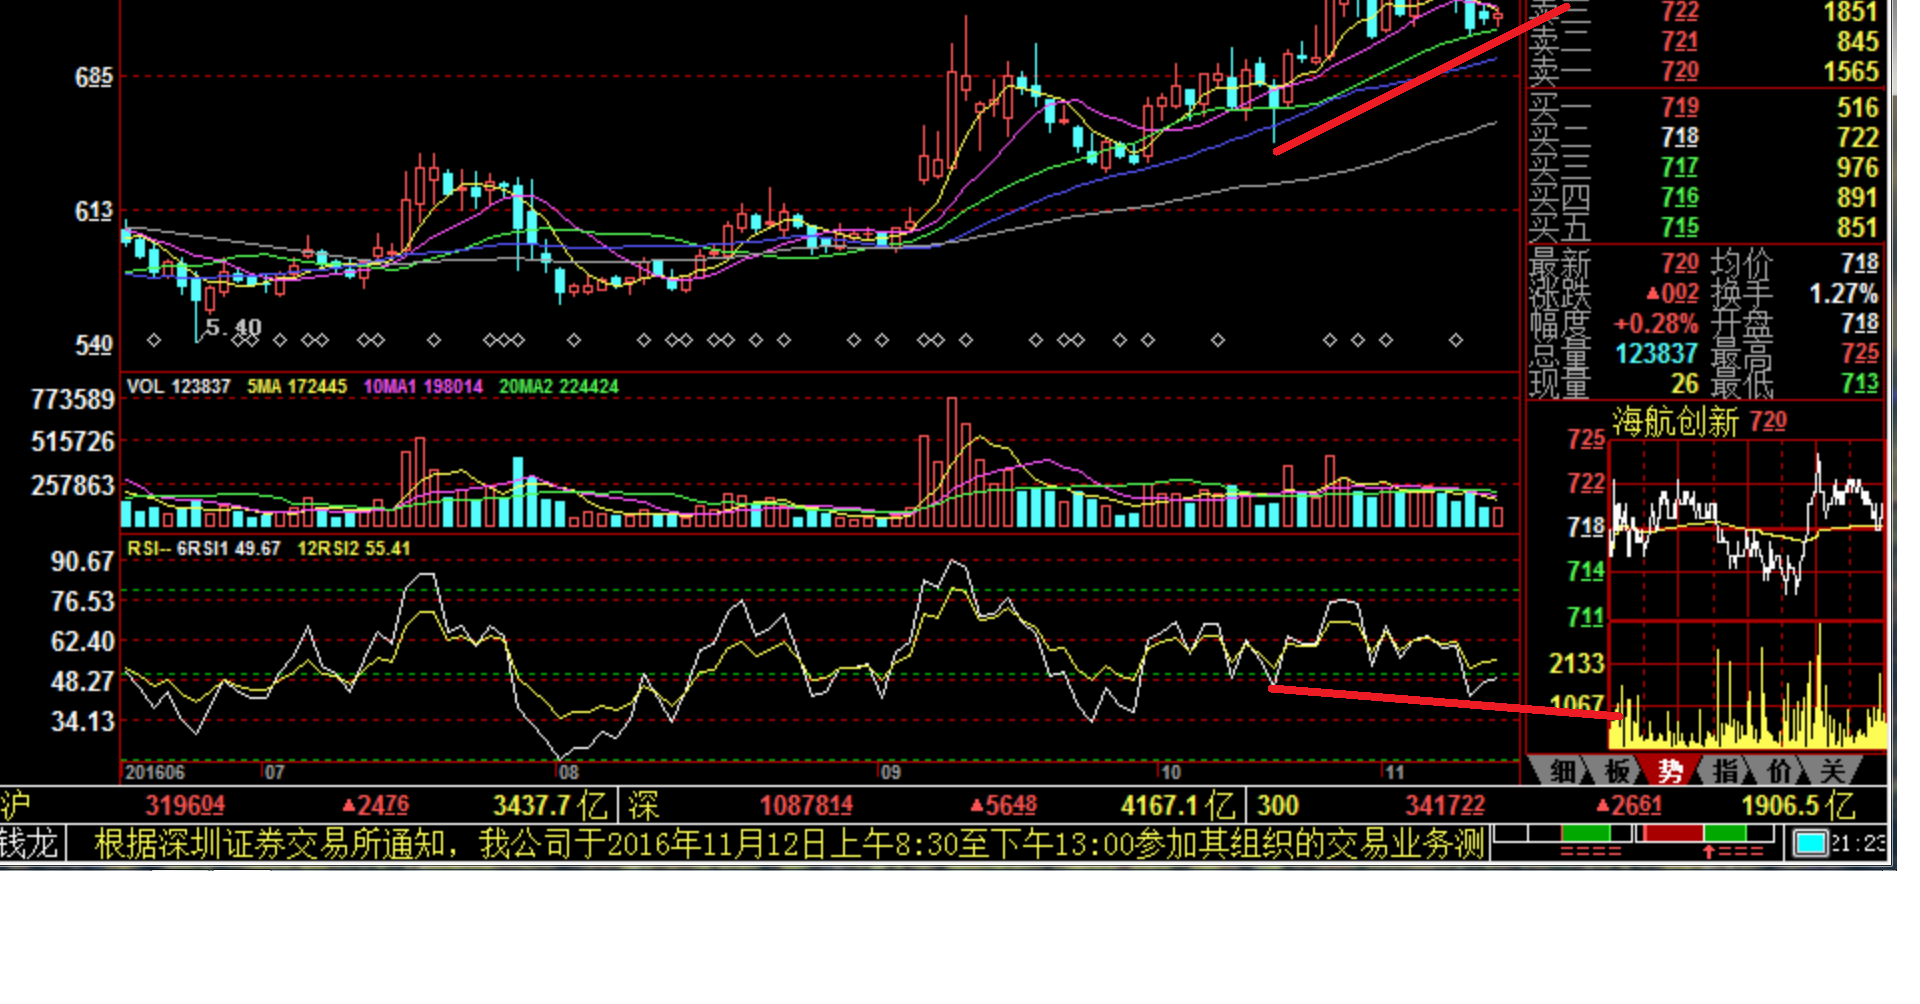Image resolution: width=1920 pixels, height=1004 pixels.
Task: Select the 沪 Shanghai index value 319604
Action: (x=185, y=805)
